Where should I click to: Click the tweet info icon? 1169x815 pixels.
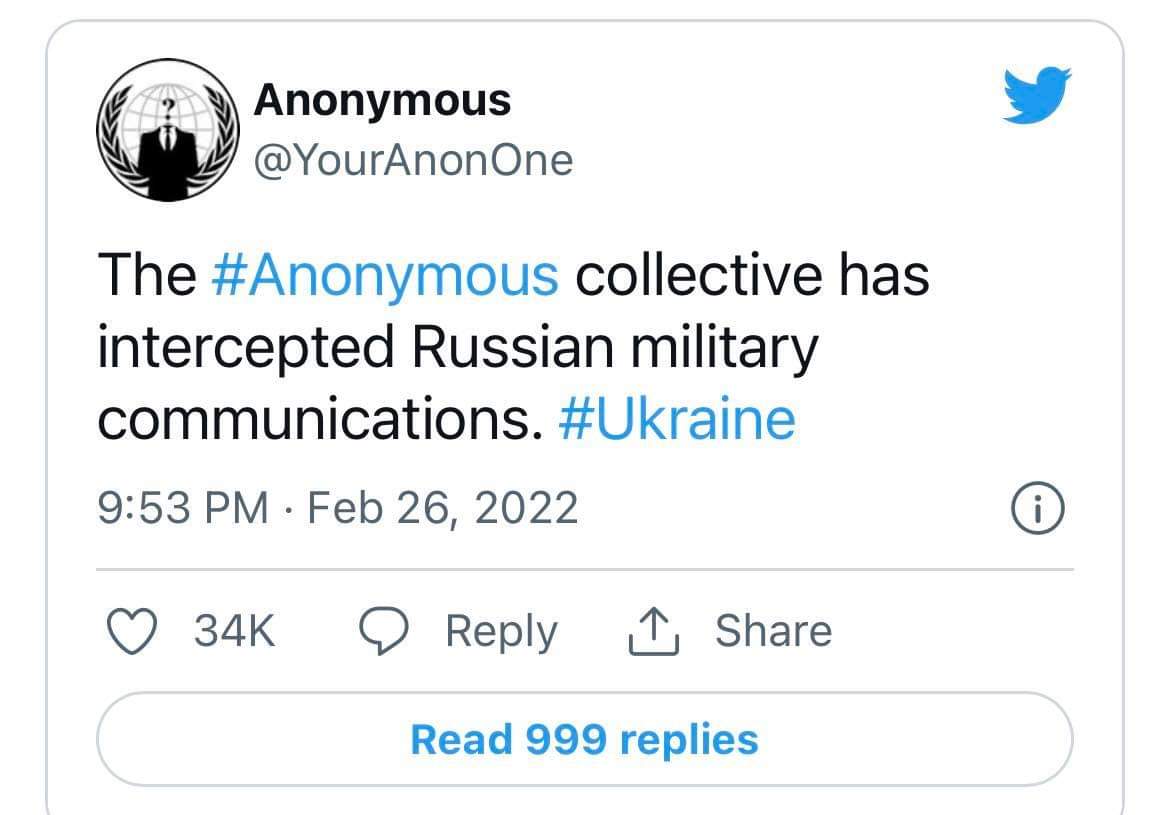pos(1038,509)
